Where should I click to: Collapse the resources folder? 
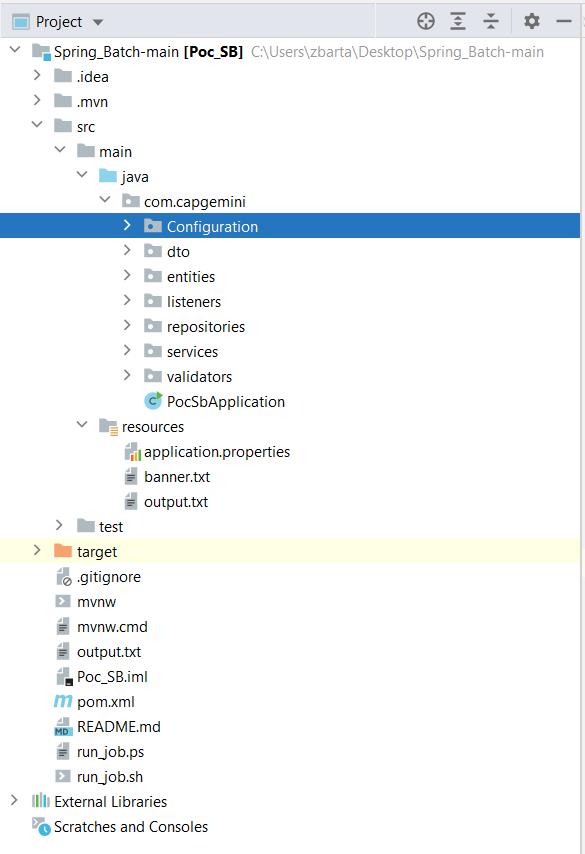coord(82,424)
